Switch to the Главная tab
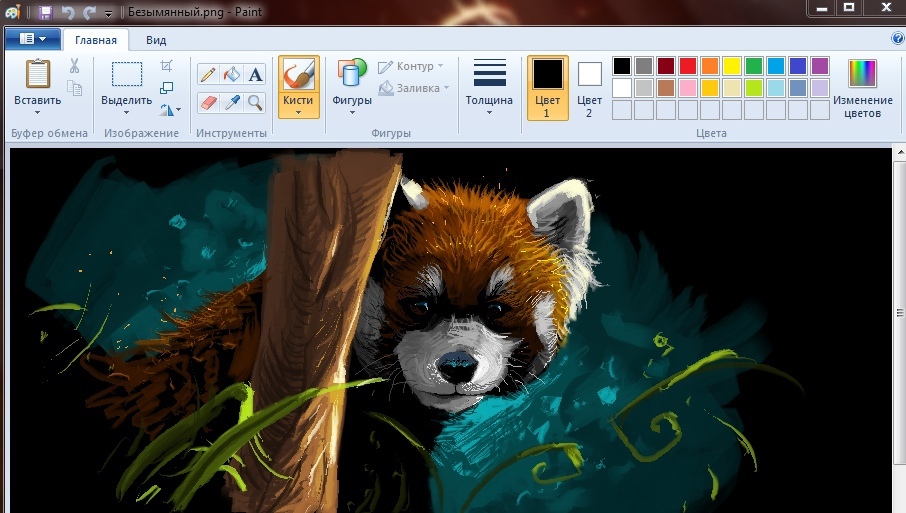906x513 pixels. [x=95, y=40]
